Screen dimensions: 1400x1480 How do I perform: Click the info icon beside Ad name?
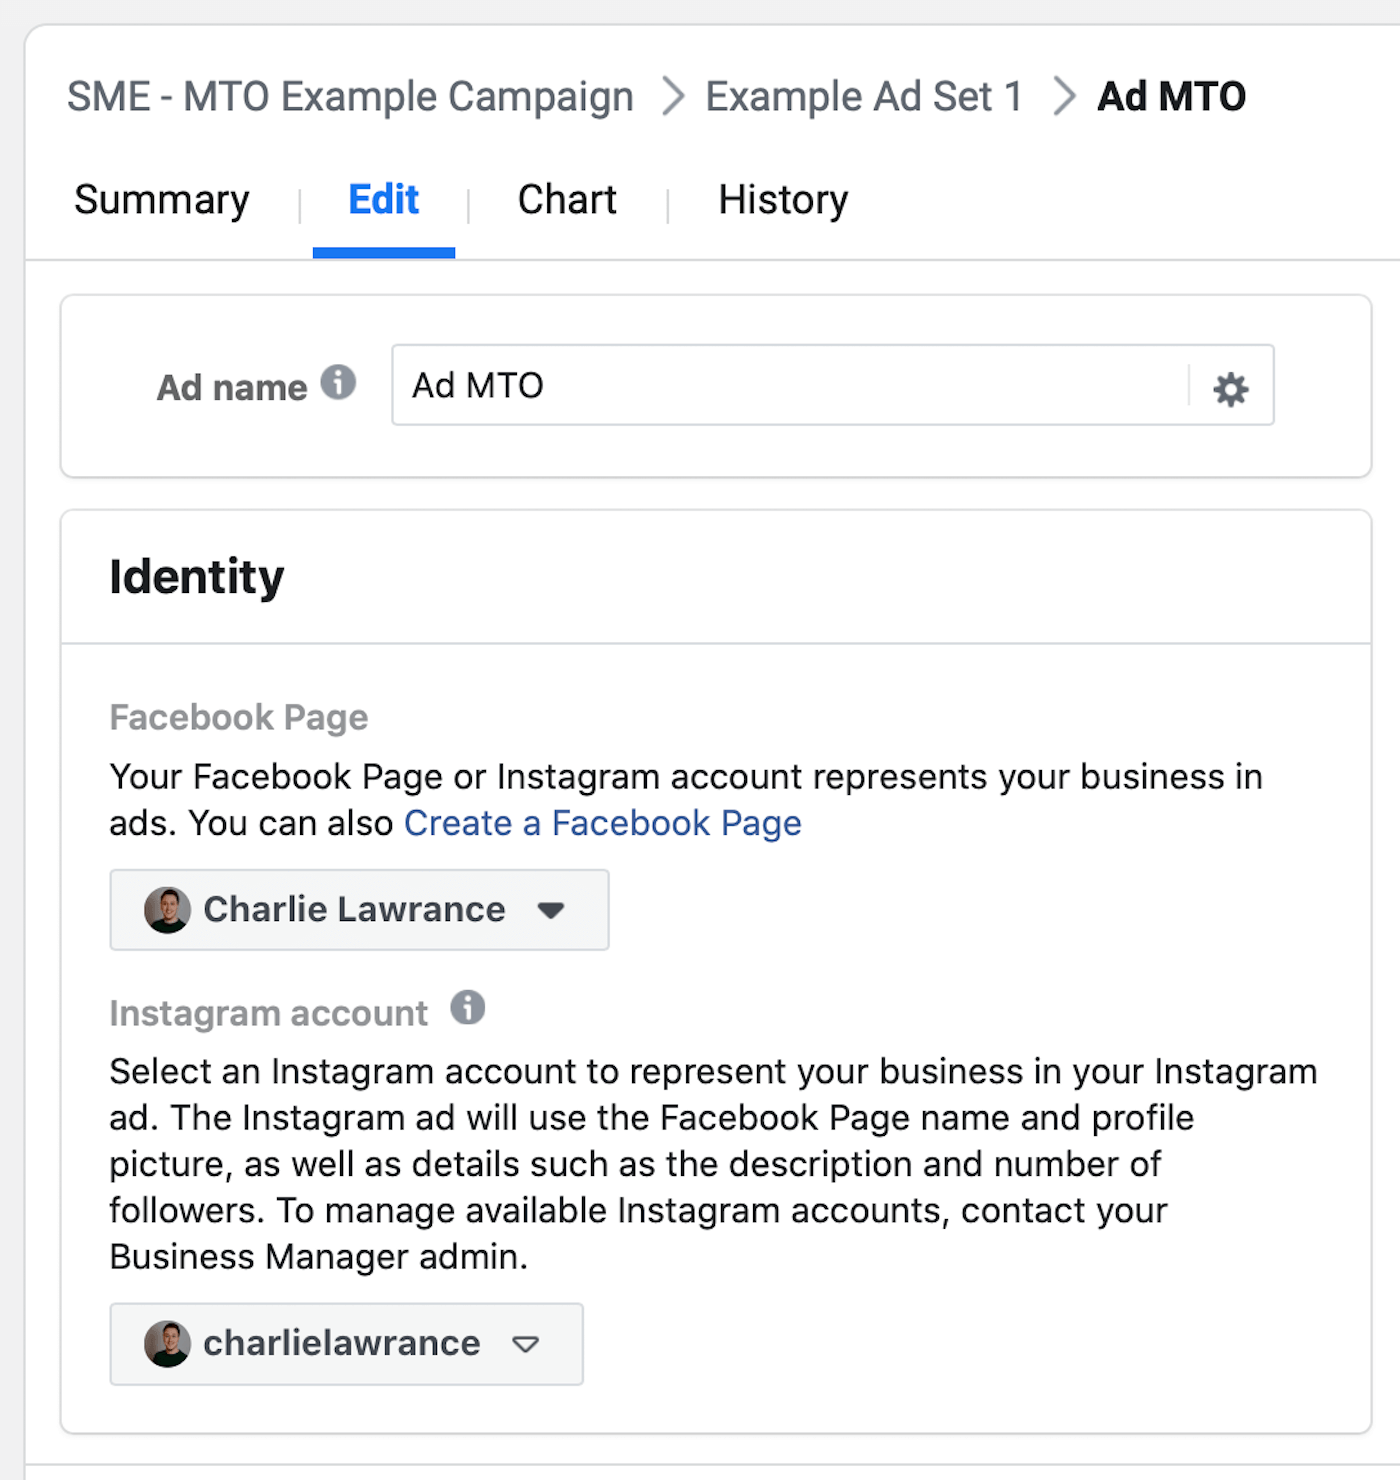(338, 381)
